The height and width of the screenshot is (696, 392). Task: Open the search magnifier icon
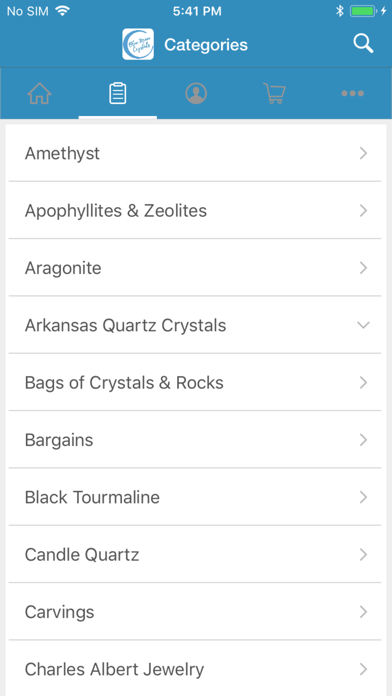[x=363, y=44]
